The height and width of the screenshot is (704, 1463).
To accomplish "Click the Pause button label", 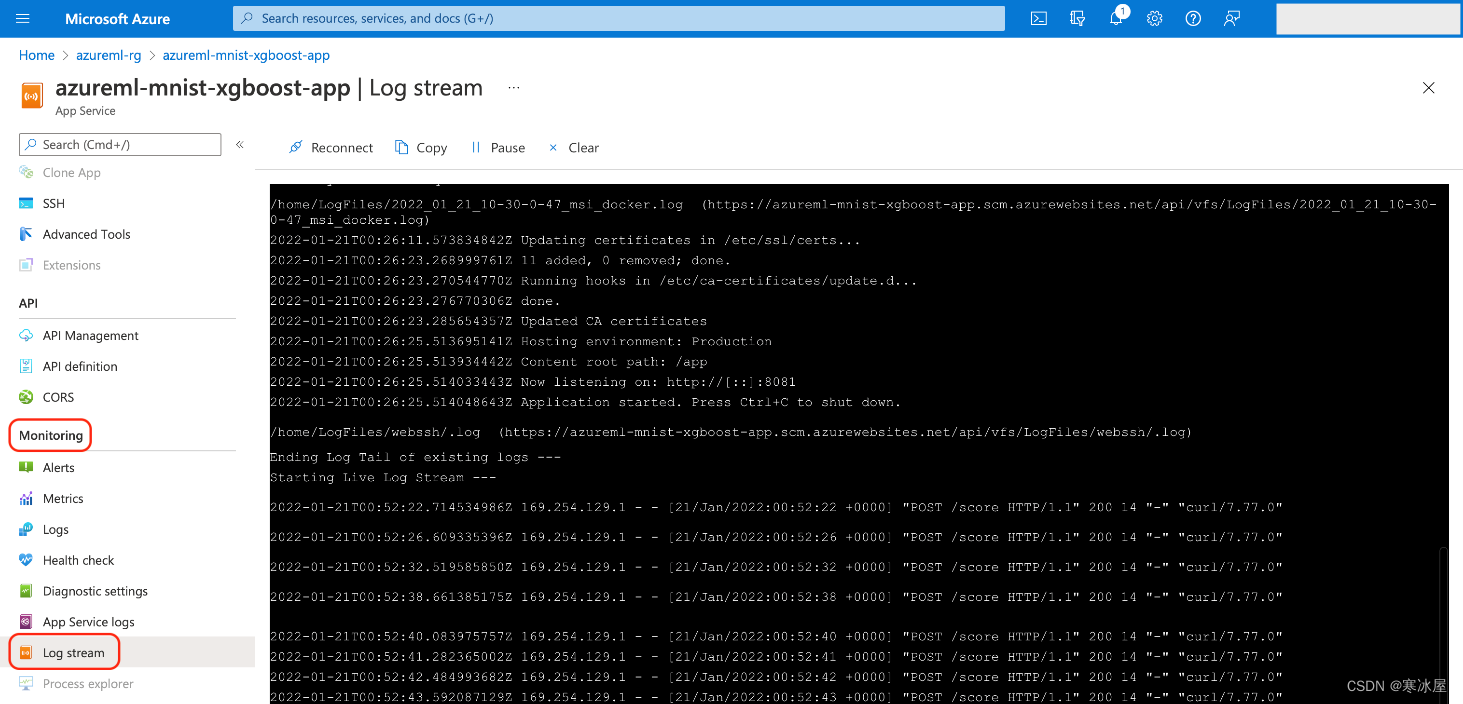I will [x=508, y=148].
